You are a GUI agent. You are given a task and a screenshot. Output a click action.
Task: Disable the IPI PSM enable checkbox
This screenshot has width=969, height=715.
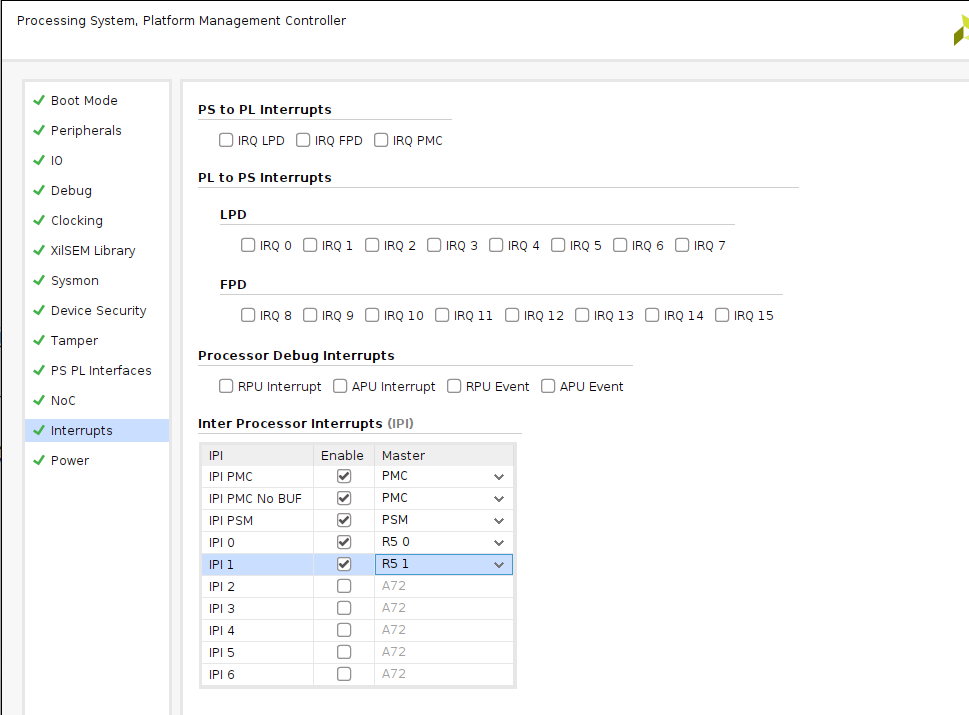(344, 520)
